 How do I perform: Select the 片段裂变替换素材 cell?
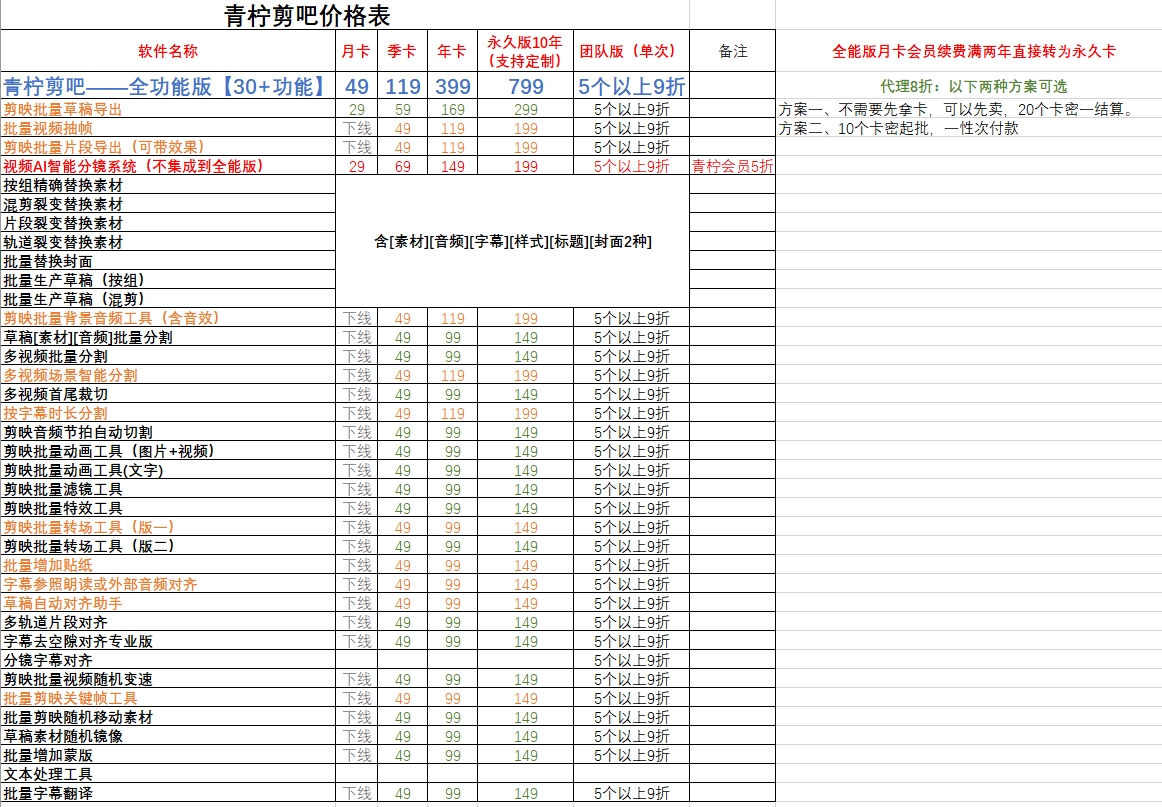coord(168,223)
